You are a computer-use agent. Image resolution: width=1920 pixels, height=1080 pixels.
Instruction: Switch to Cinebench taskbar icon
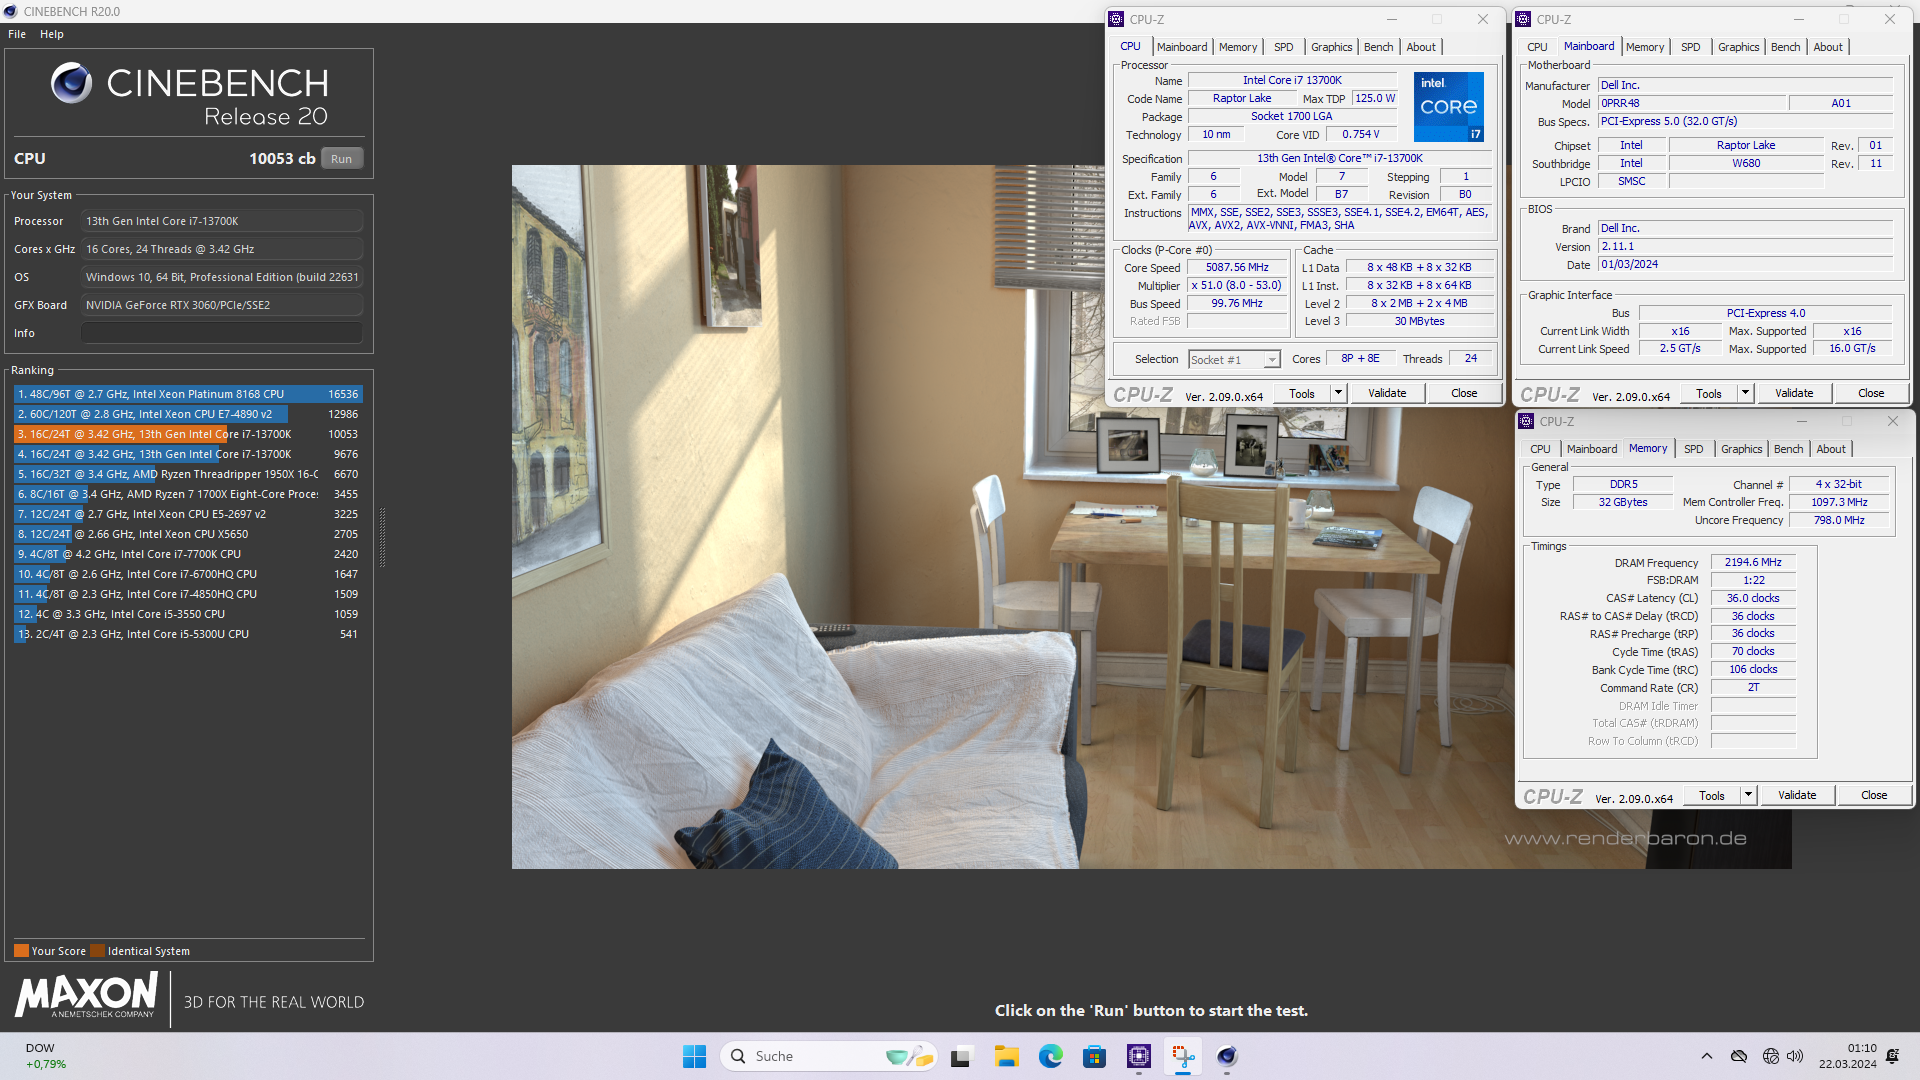click(1227, 1056)
